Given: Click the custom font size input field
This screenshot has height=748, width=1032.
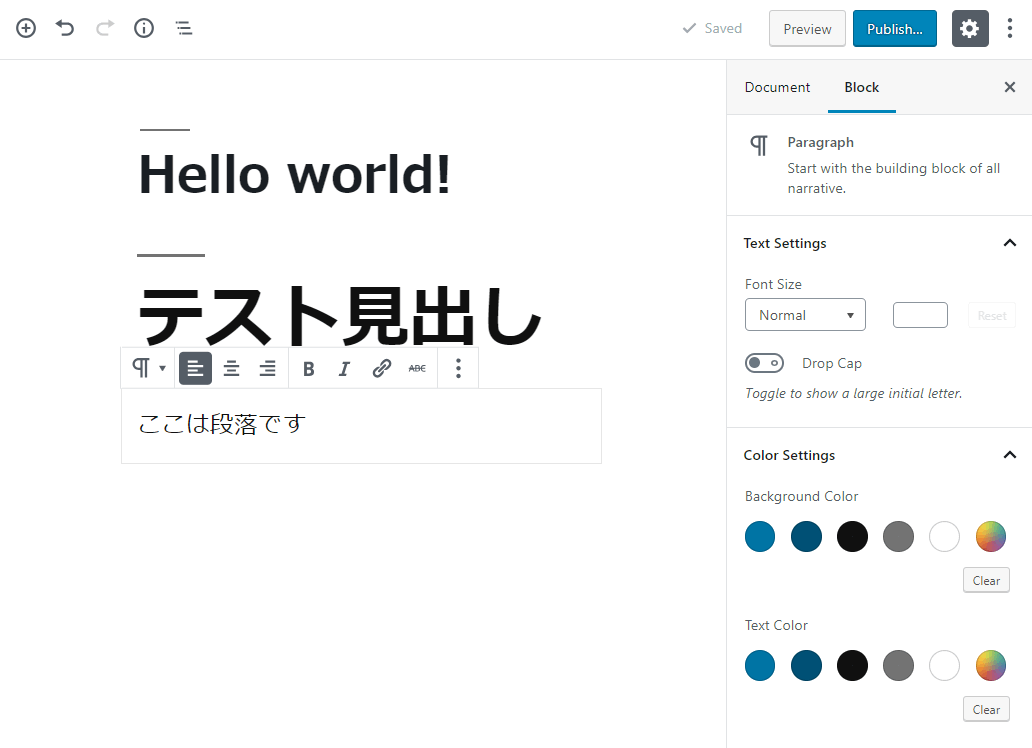Looking at the screenshot, I should (920, 315).
